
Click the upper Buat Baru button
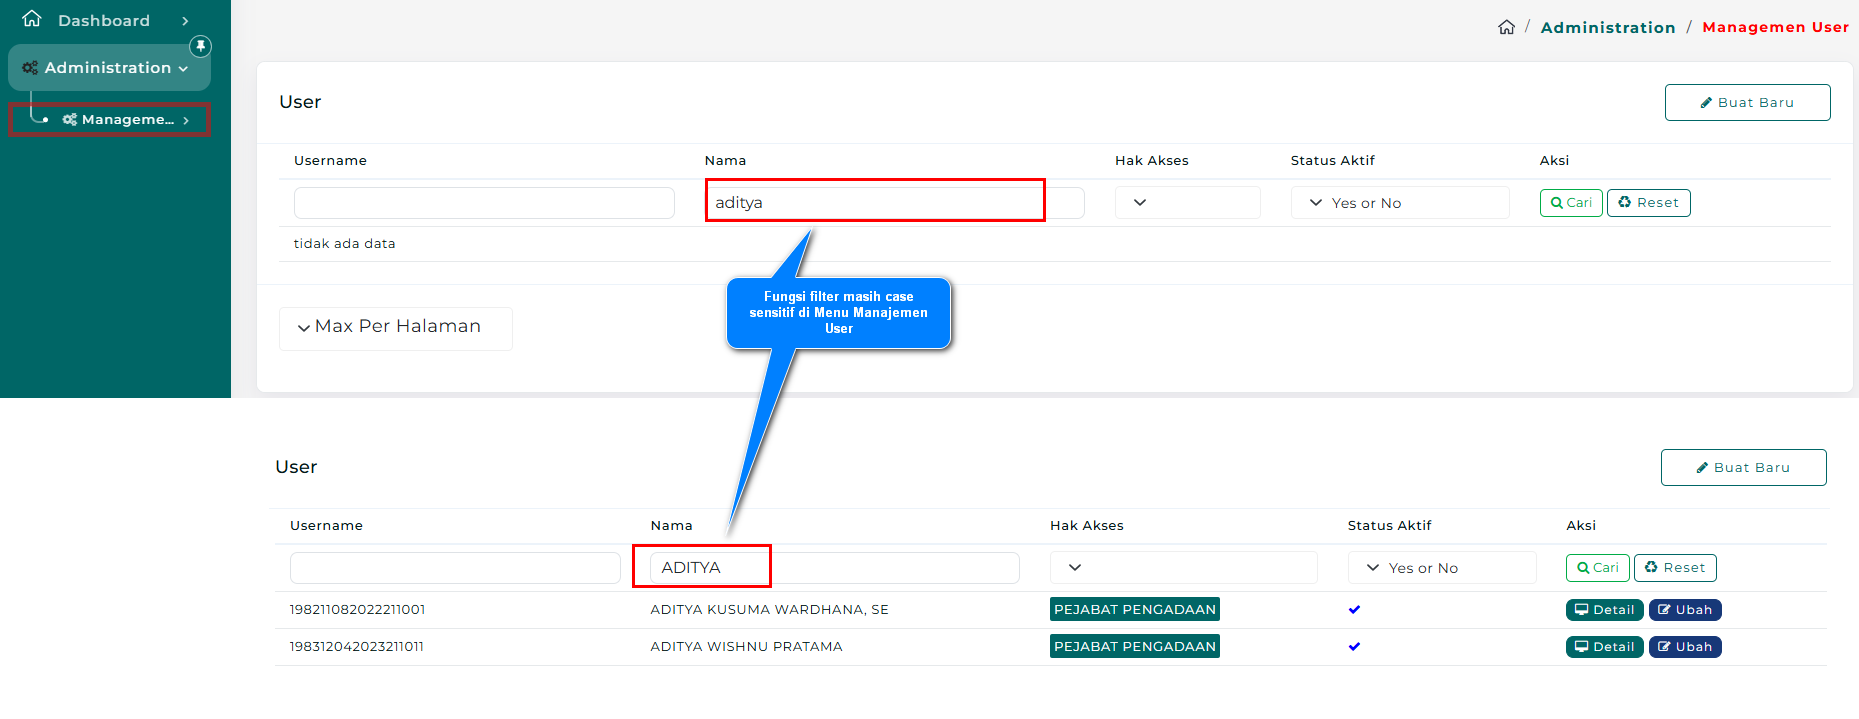pos(1747,103)
